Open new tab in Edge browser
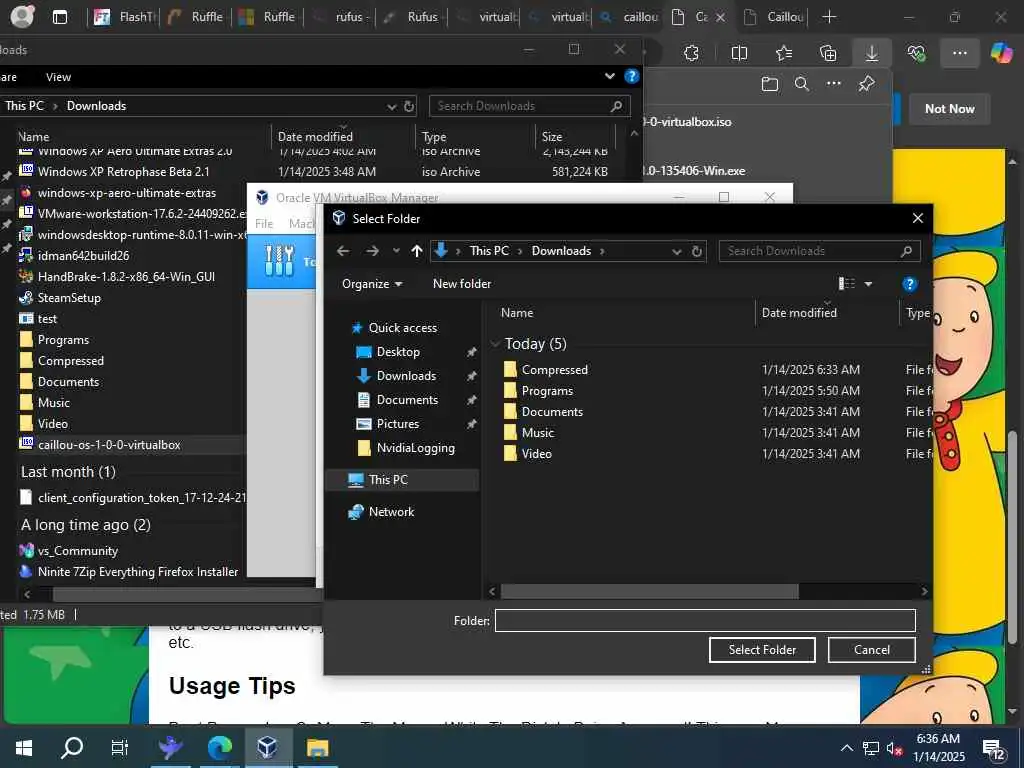Screen dimensions: 1024x768 (x=829, y=17)
